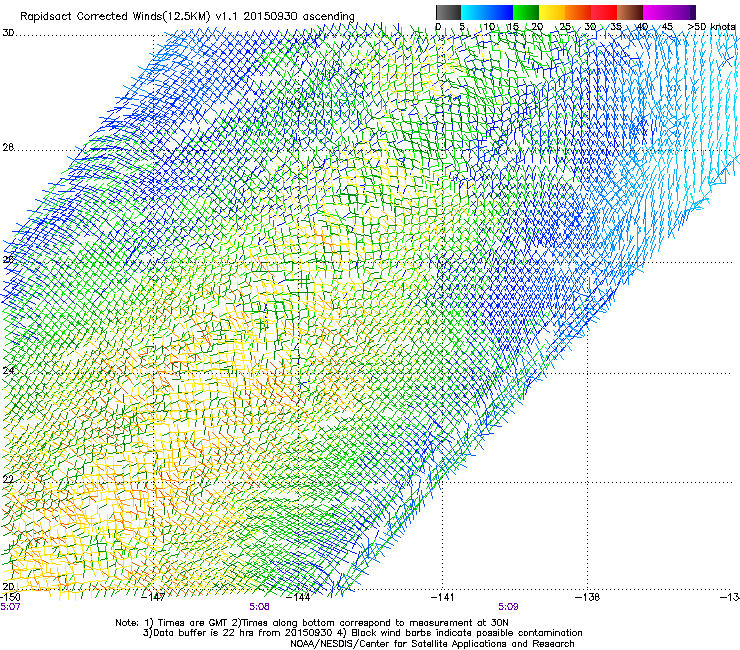
Task: Click the latitude axis label '22'
Action: (x=8, y=480)
